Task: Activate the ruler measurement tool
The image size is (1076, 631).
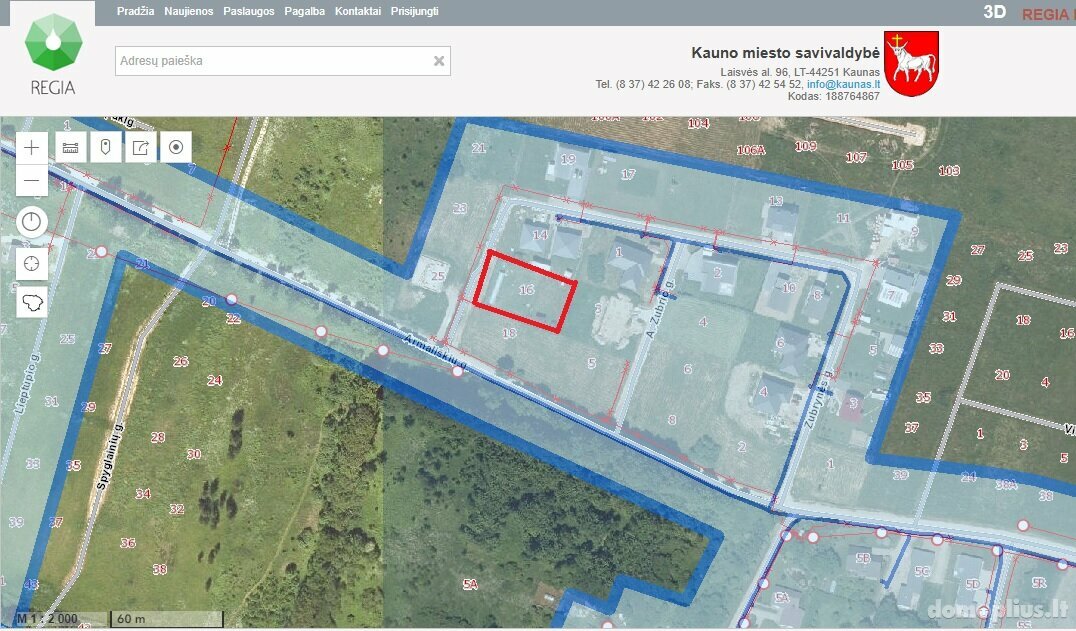Action: (71, 147)
